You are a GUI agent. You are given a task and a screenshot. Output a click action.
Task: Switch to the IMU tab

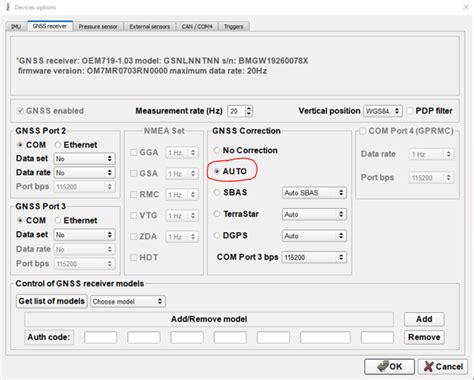point(16,26)
